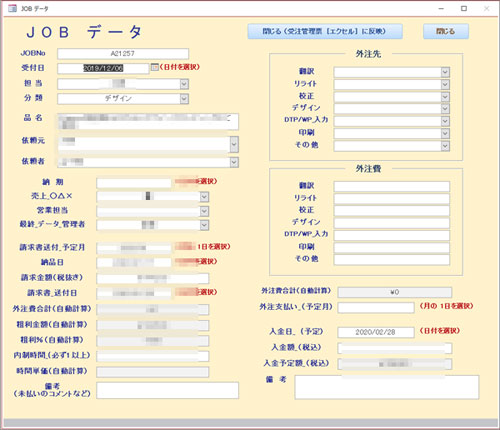
Task: Open 外注先 その他 dropdown
Action: coord(445,146)
